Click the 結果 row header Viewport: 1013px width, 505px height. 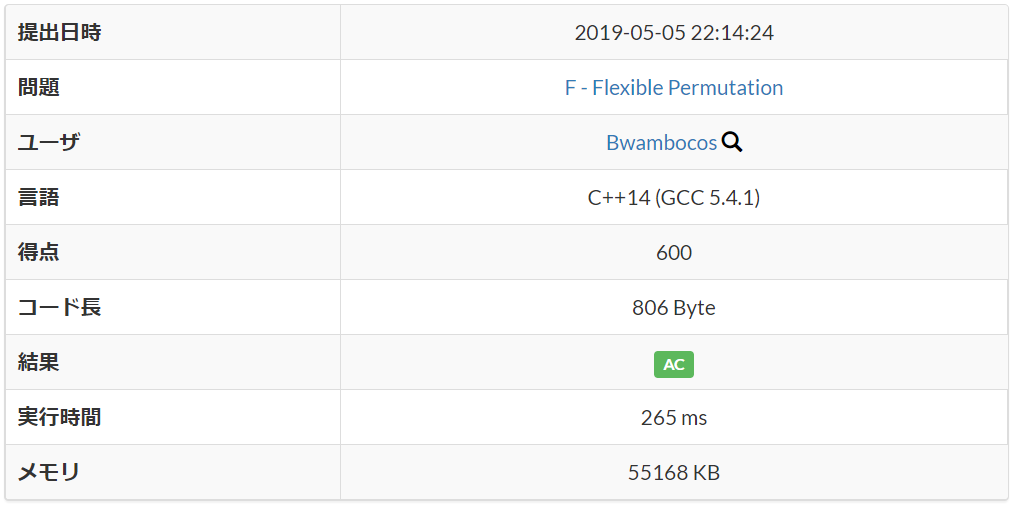pos(39,363)
